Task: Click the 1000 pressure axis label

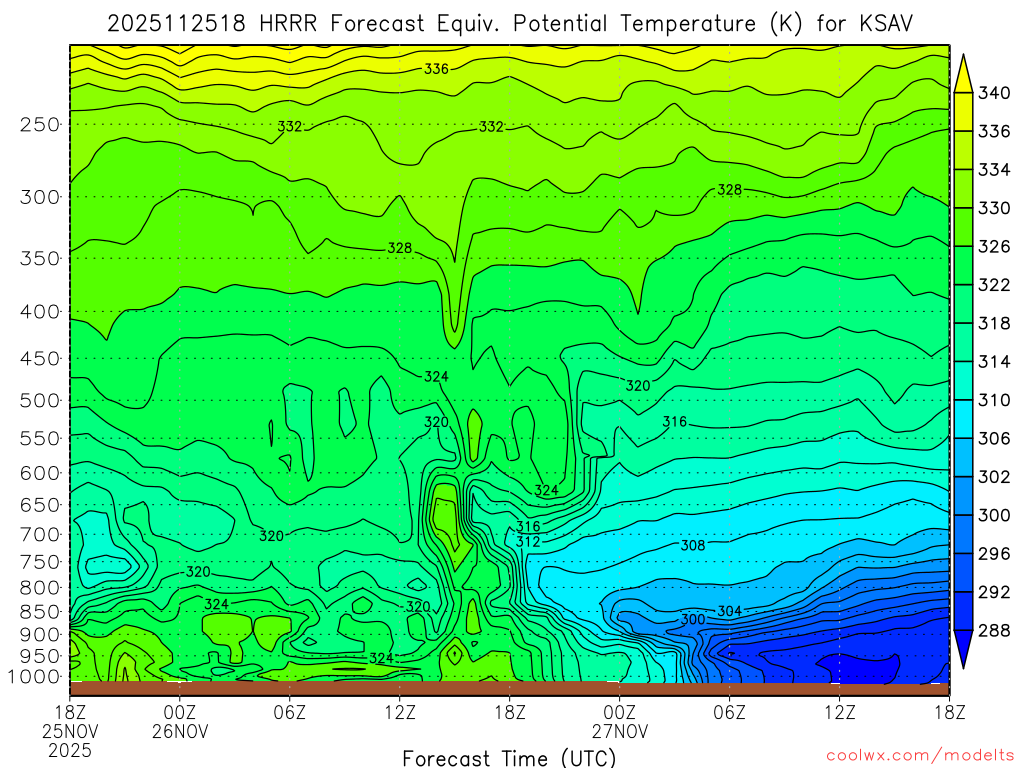Action: tap(35, 677)
